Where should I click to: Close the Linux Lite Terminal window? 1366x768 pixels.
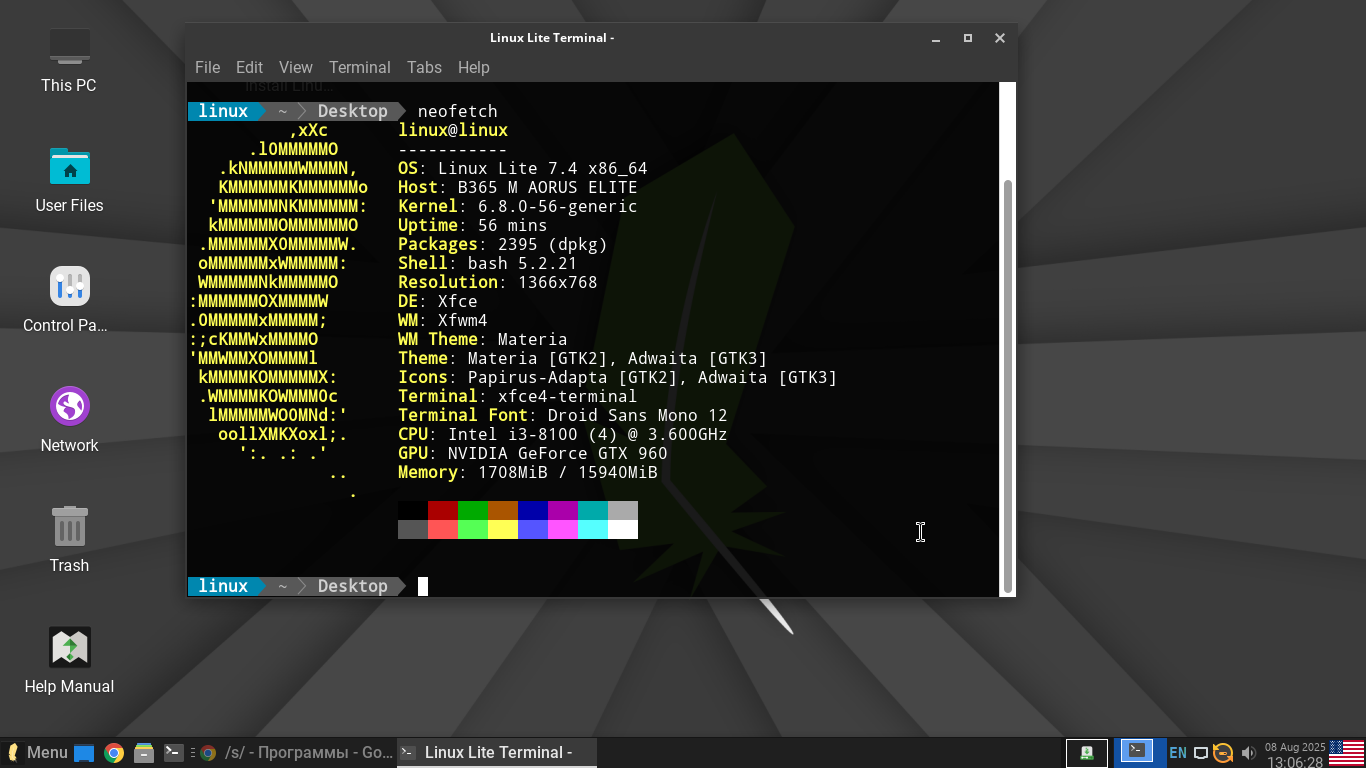point(1000,38)
